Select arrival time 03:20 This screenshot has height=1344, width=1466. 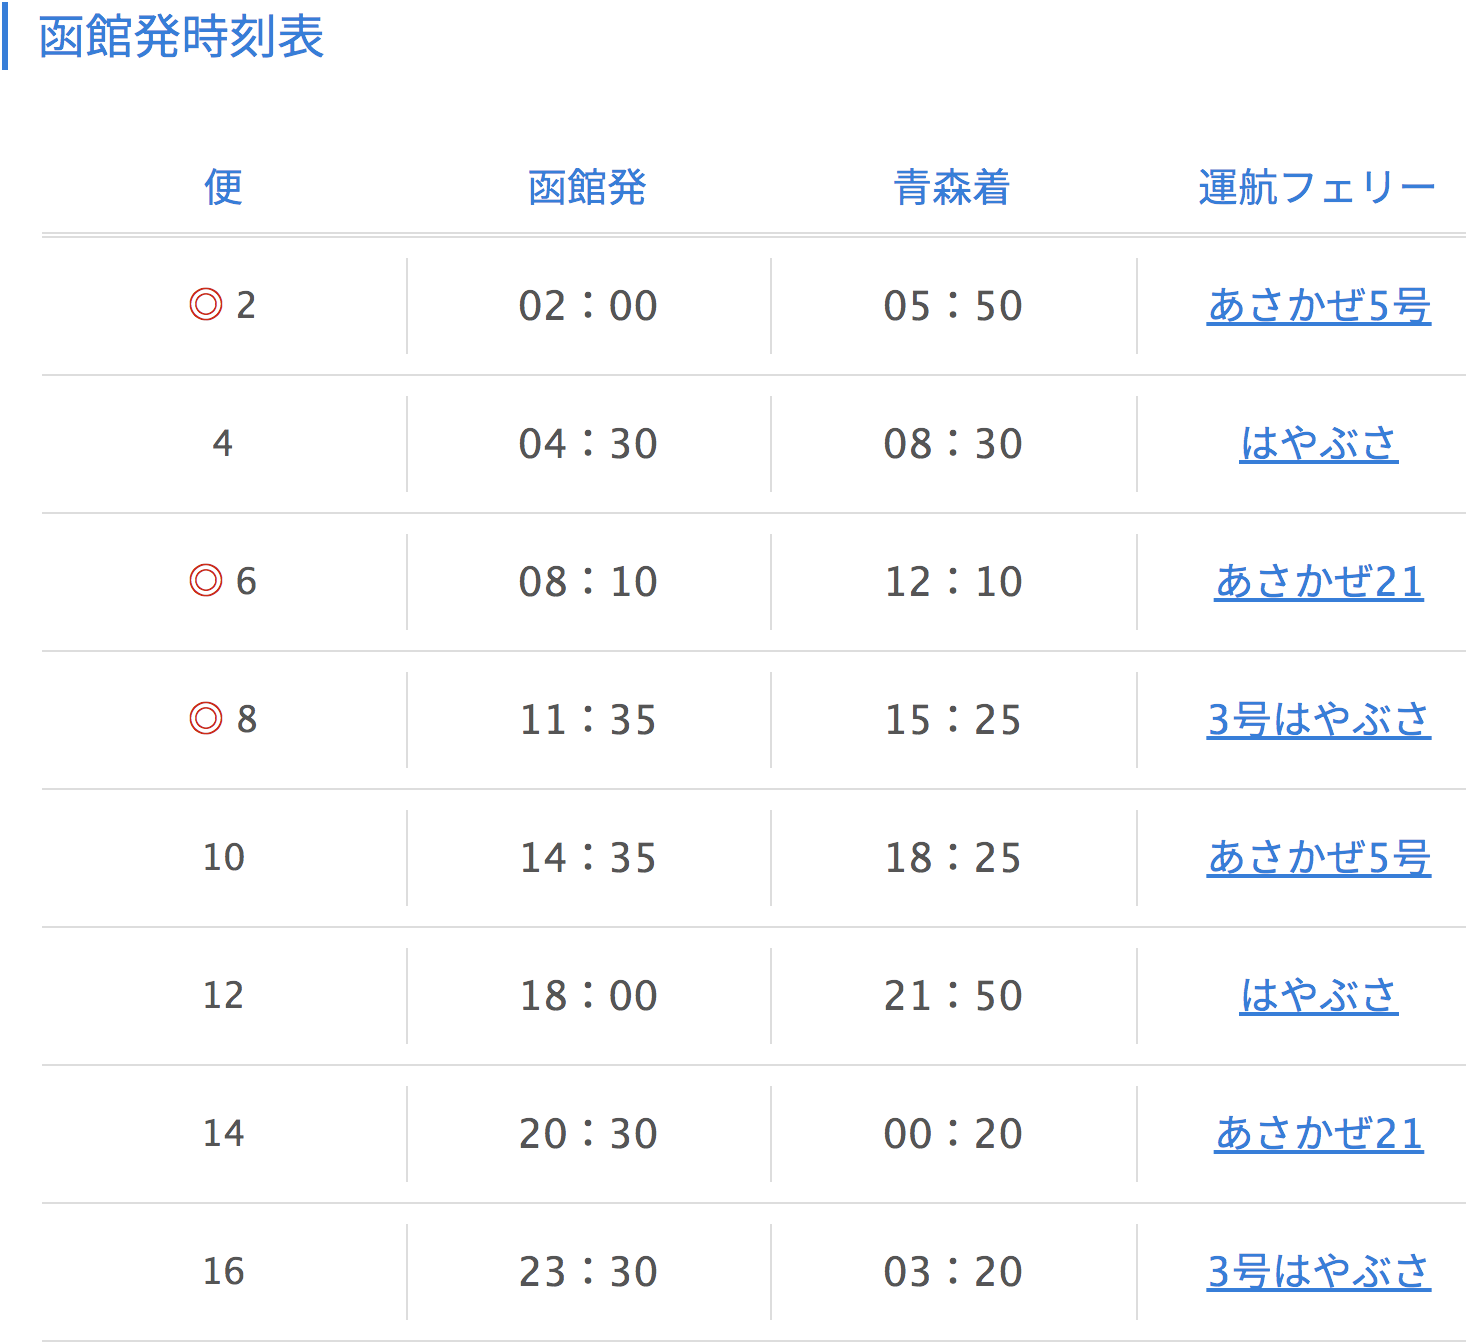(x=953, y=1271)
